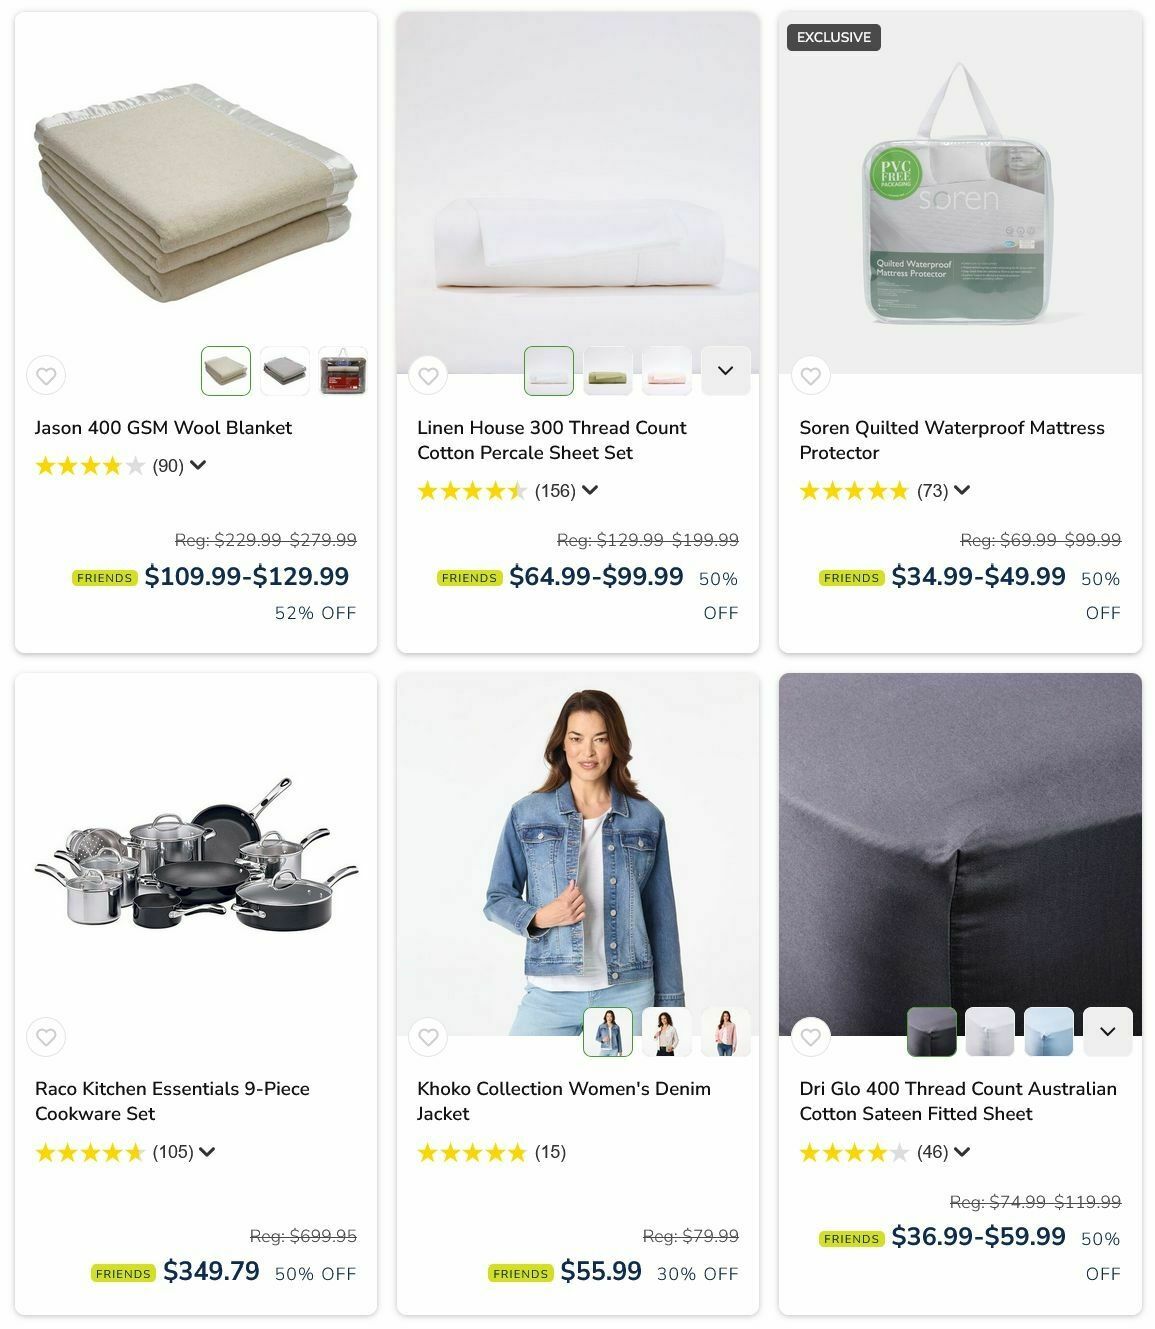This screenshot has height=1329, width=1155.
Task: Heart the Dri Glo Fitted Sheet
Action: click(811, 1037)
